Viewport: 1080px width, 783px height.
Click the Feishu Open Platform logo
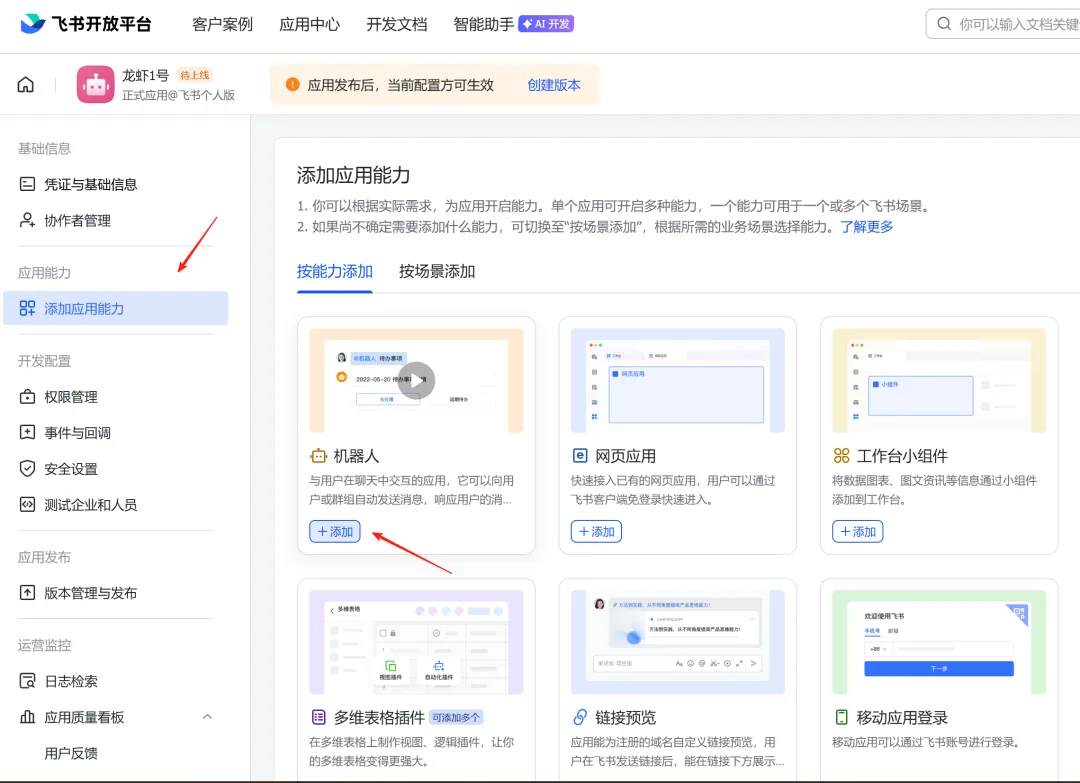click(x=86, y=24)
